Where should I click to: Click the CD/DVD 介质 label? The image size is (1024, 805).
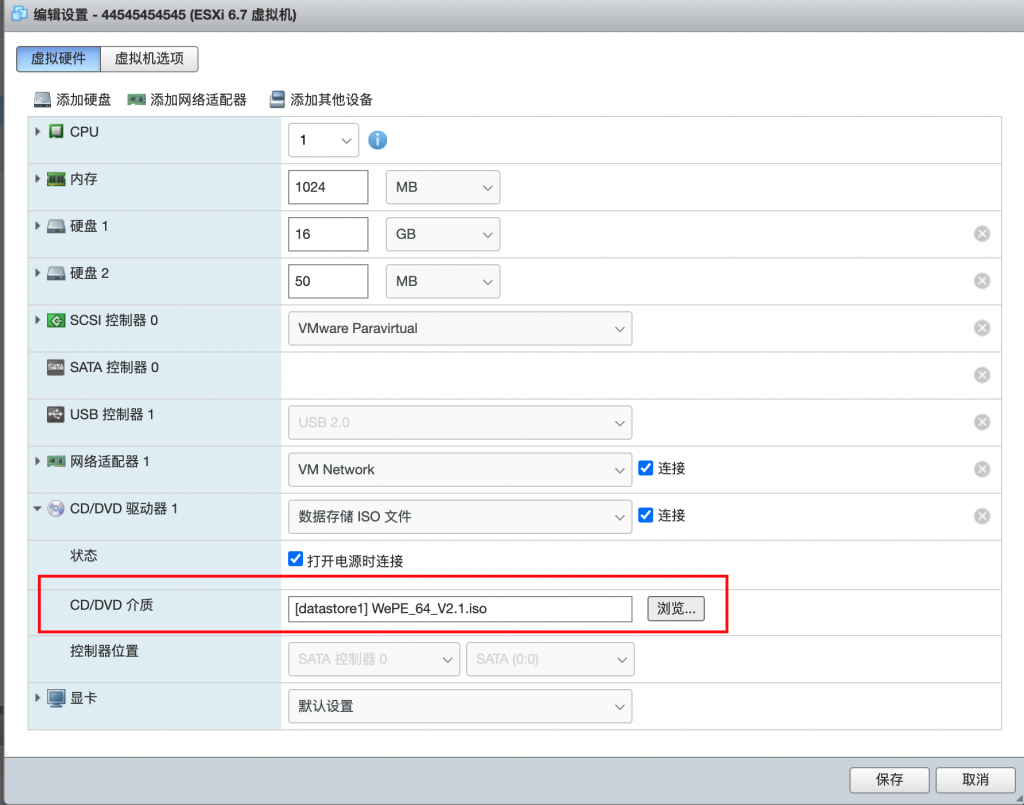click(x=112, y=605)
